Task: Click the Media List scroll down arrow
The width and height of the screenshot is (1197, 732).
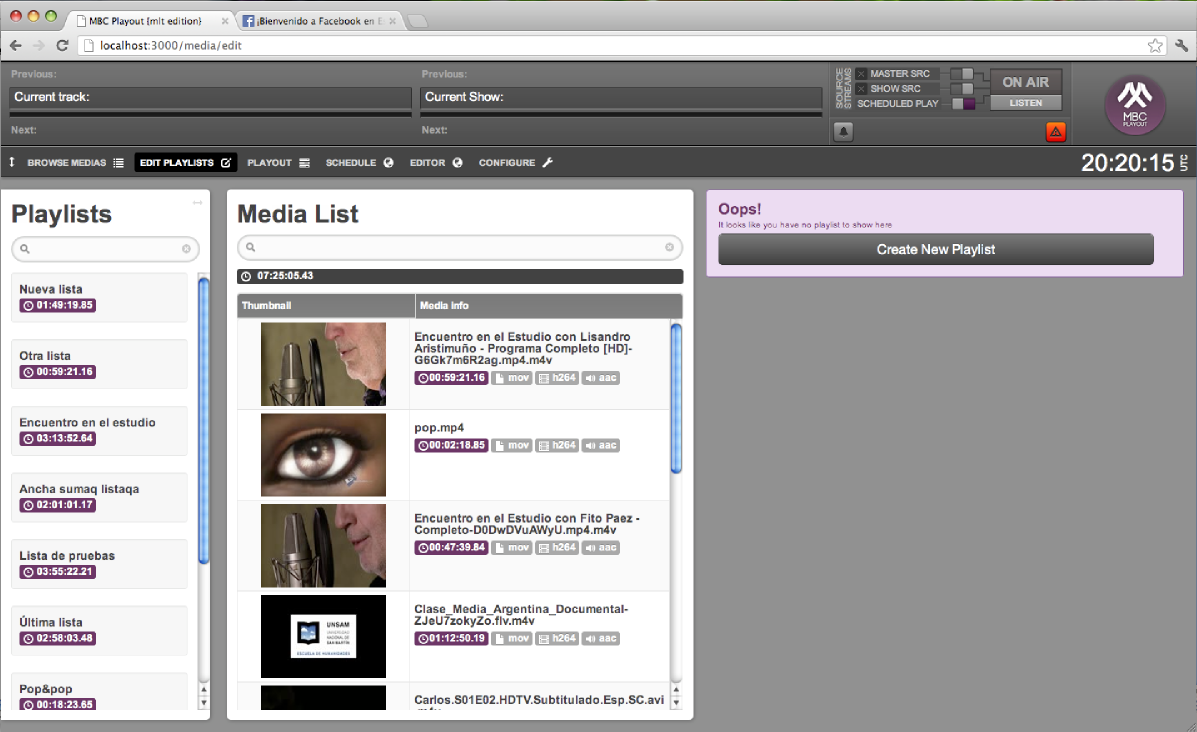Action: (x=676, y=702)
